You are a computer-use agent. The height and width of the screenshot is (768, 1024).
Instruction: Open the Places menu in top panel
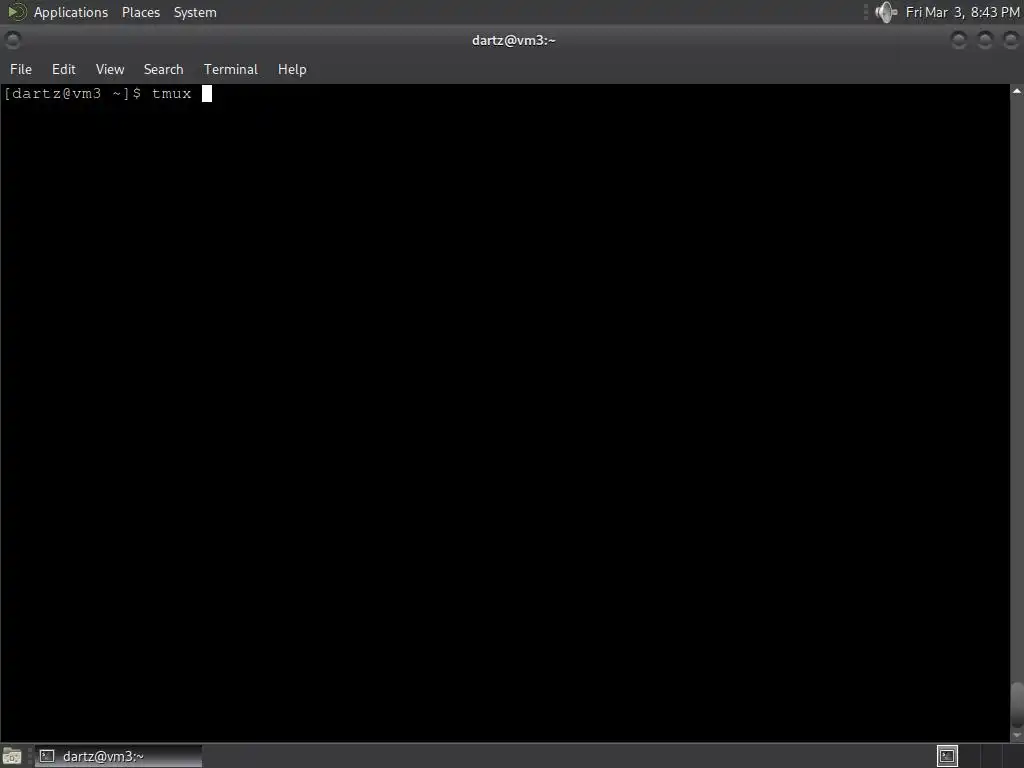coord(140,12)
